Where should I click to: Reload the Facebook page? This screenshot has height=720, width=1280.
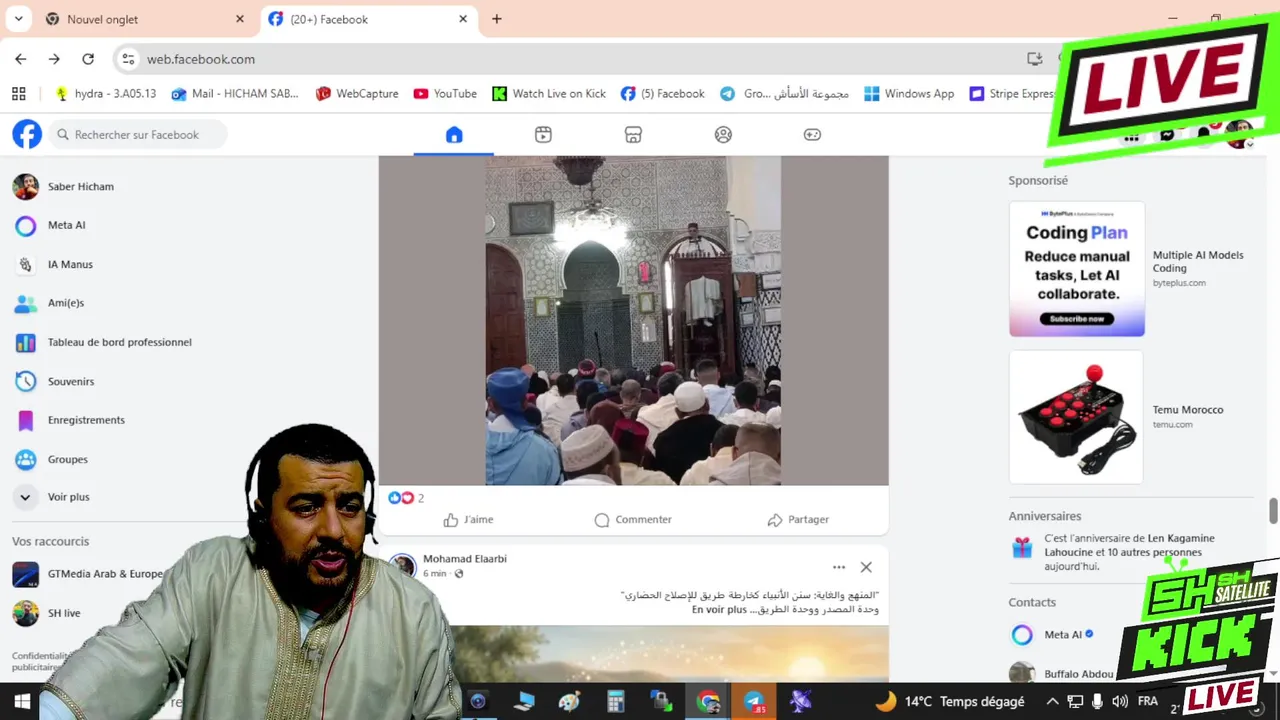[88, 59]
